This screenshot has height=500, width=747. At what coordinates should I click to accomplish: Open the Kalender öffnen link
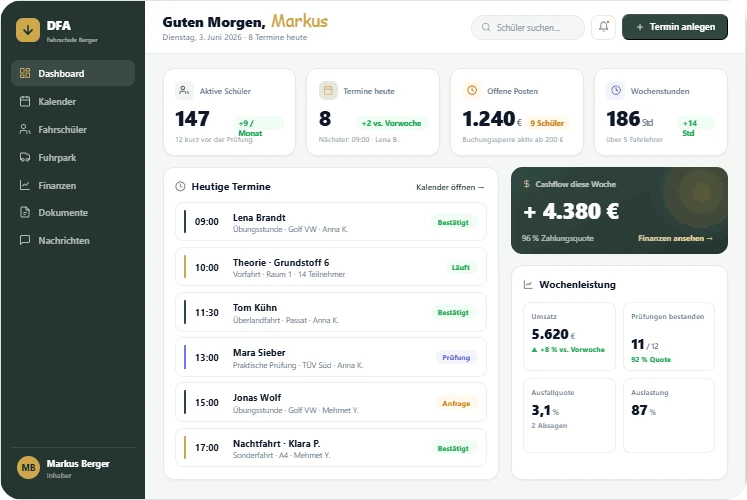click(x=450, y=187)
